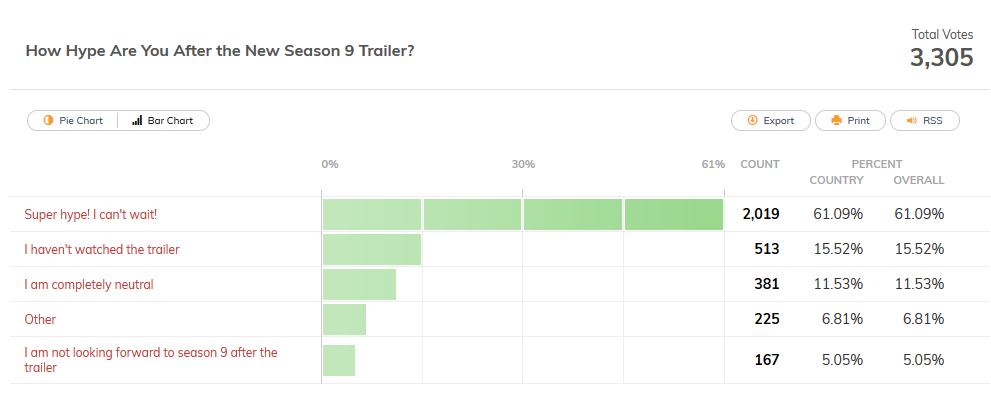Click the COUNTRY percent column header
Screen dimensions: 991x410
(x=836, y=180)
